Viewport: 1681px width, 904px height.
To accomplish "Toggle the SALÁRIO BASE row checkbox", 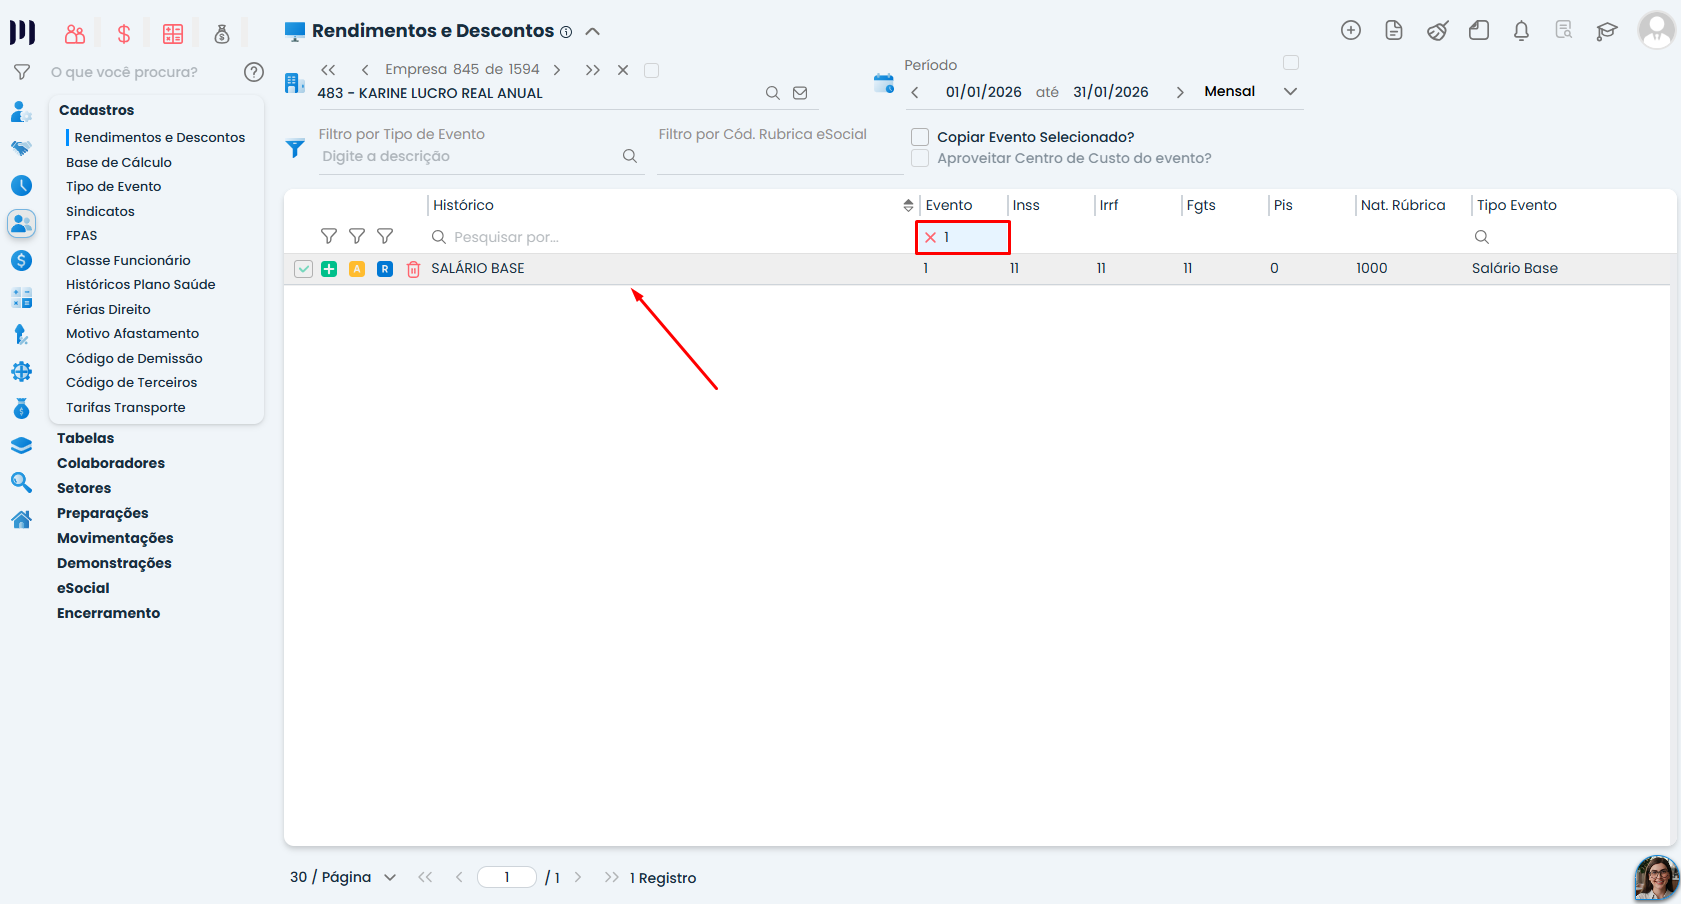I will [304, 269].
